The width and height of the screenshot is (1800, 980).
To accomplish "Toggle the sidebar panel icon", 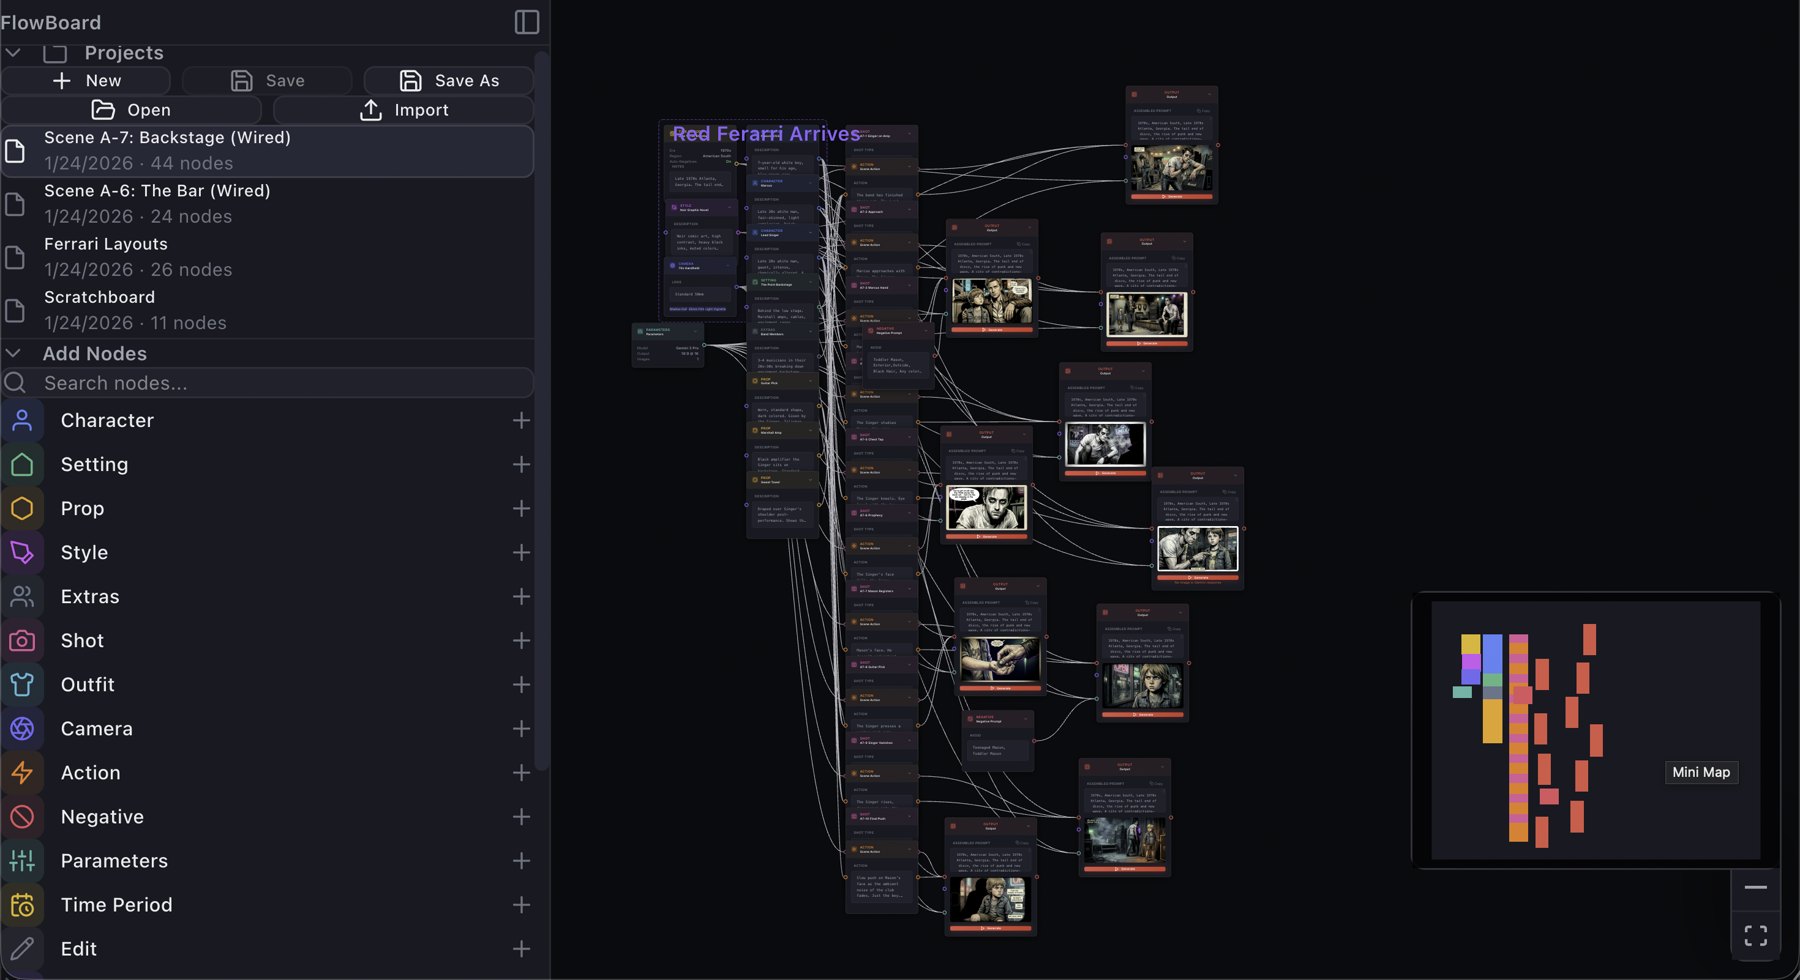I will pos(527,22).
